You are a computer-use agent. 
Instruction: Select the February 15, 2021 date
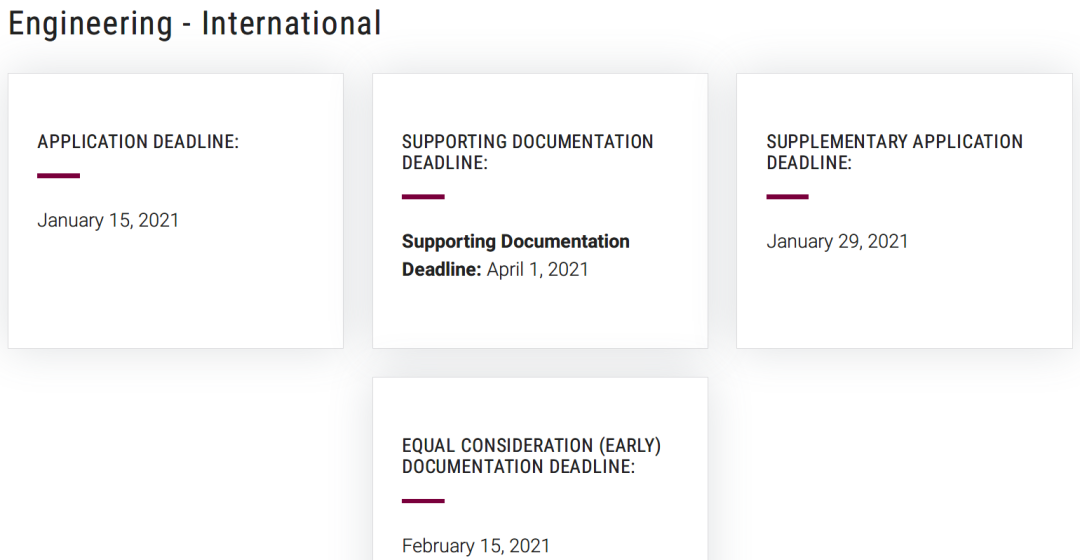click(x=476, y=546)
